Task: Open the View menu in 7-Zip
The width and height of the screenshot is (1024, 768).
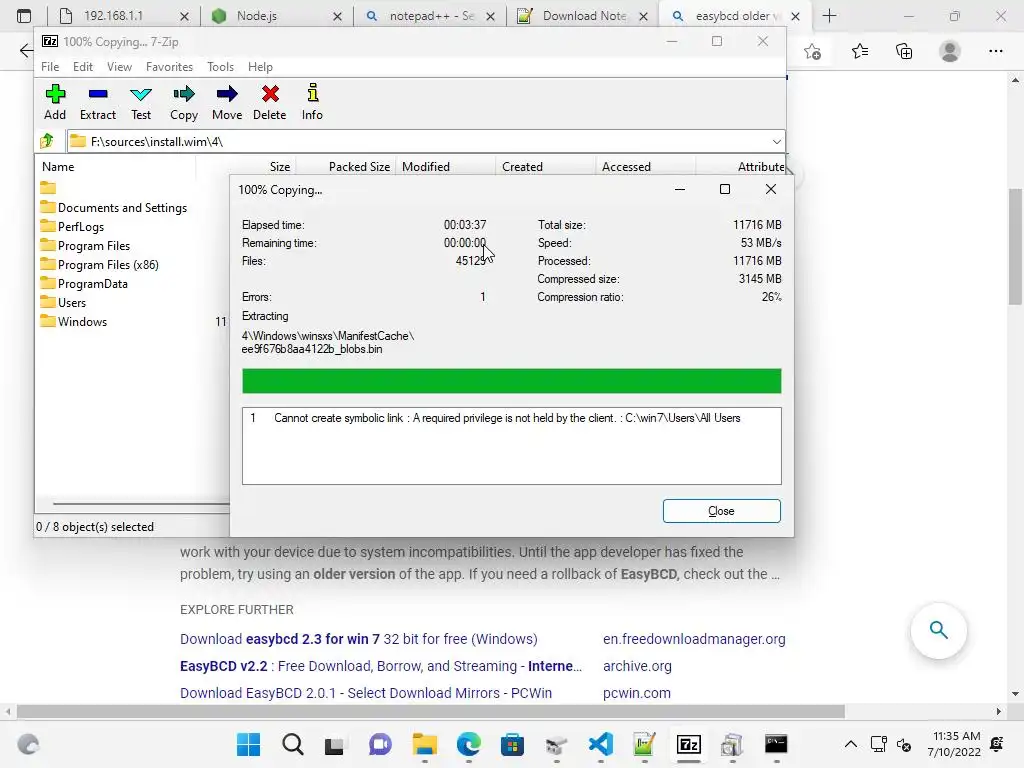Action: click(x=120, y=67)
